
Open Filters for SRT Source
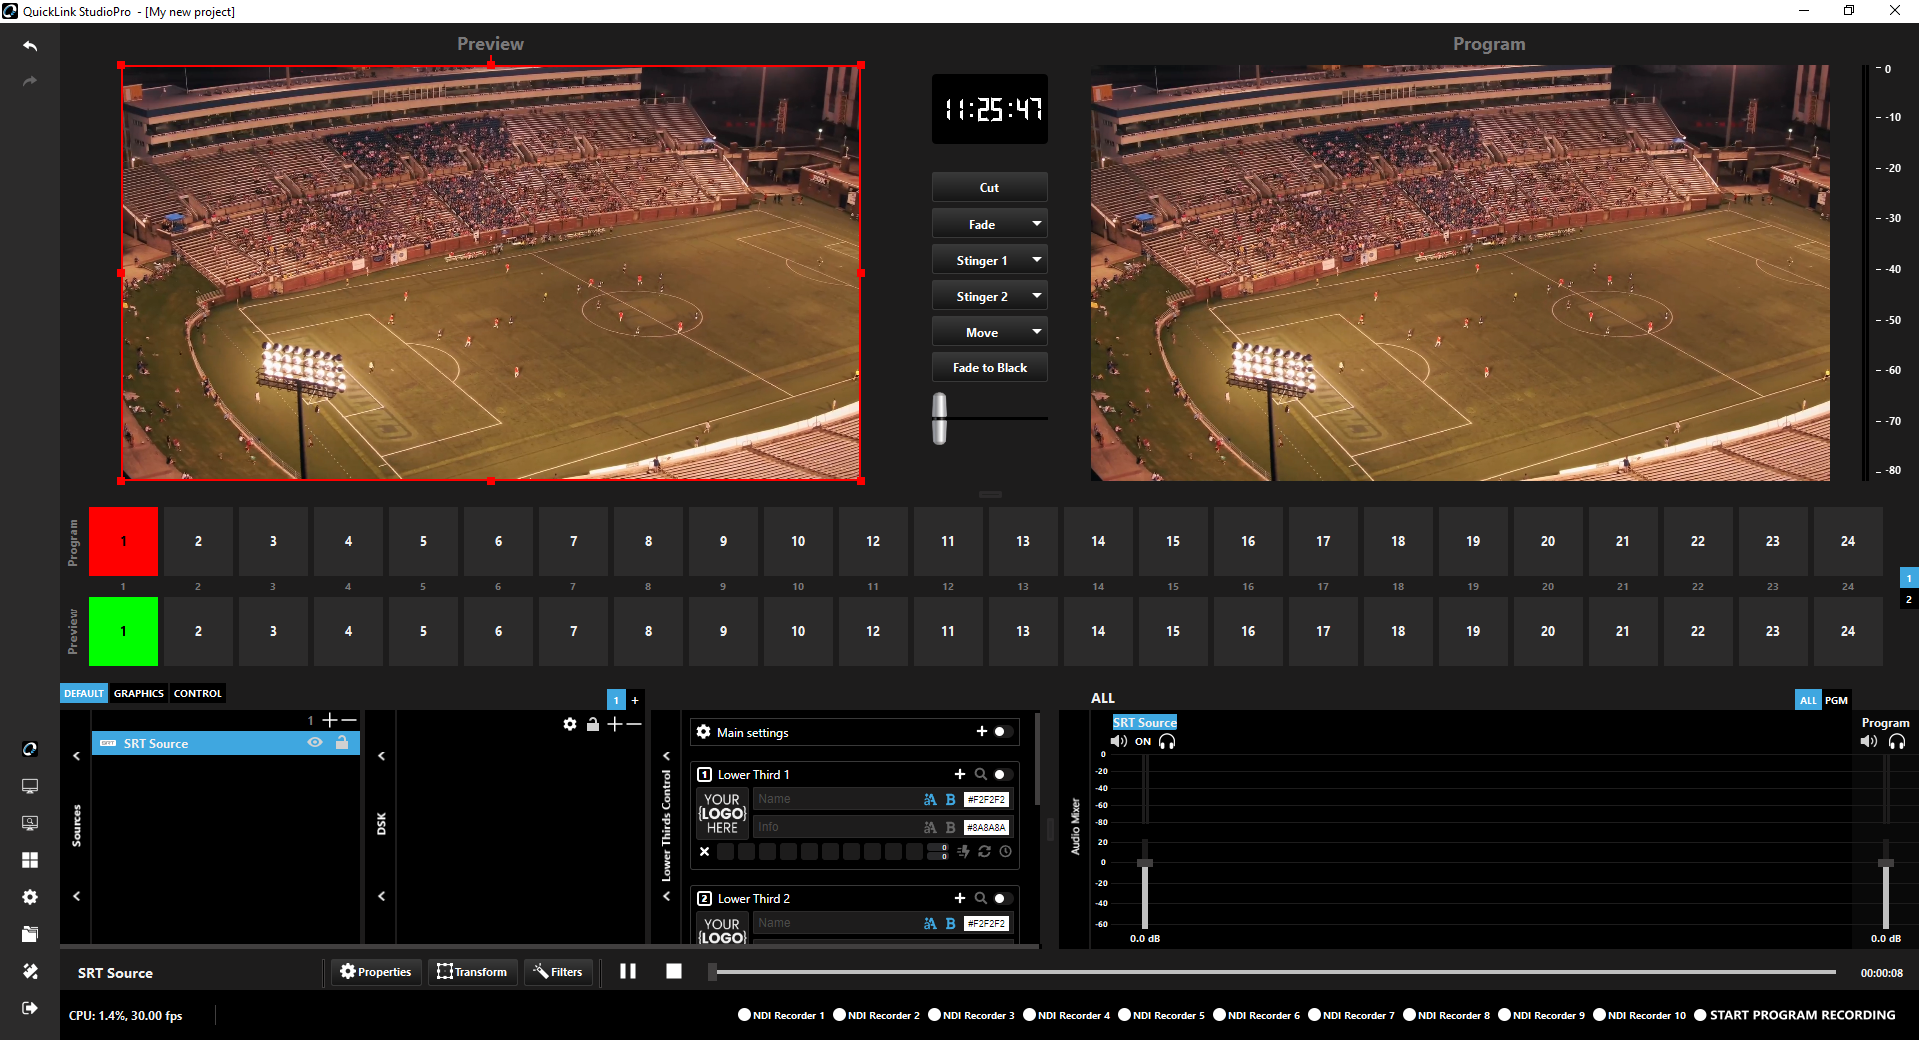pyautogui.click(x=558, y=972)
